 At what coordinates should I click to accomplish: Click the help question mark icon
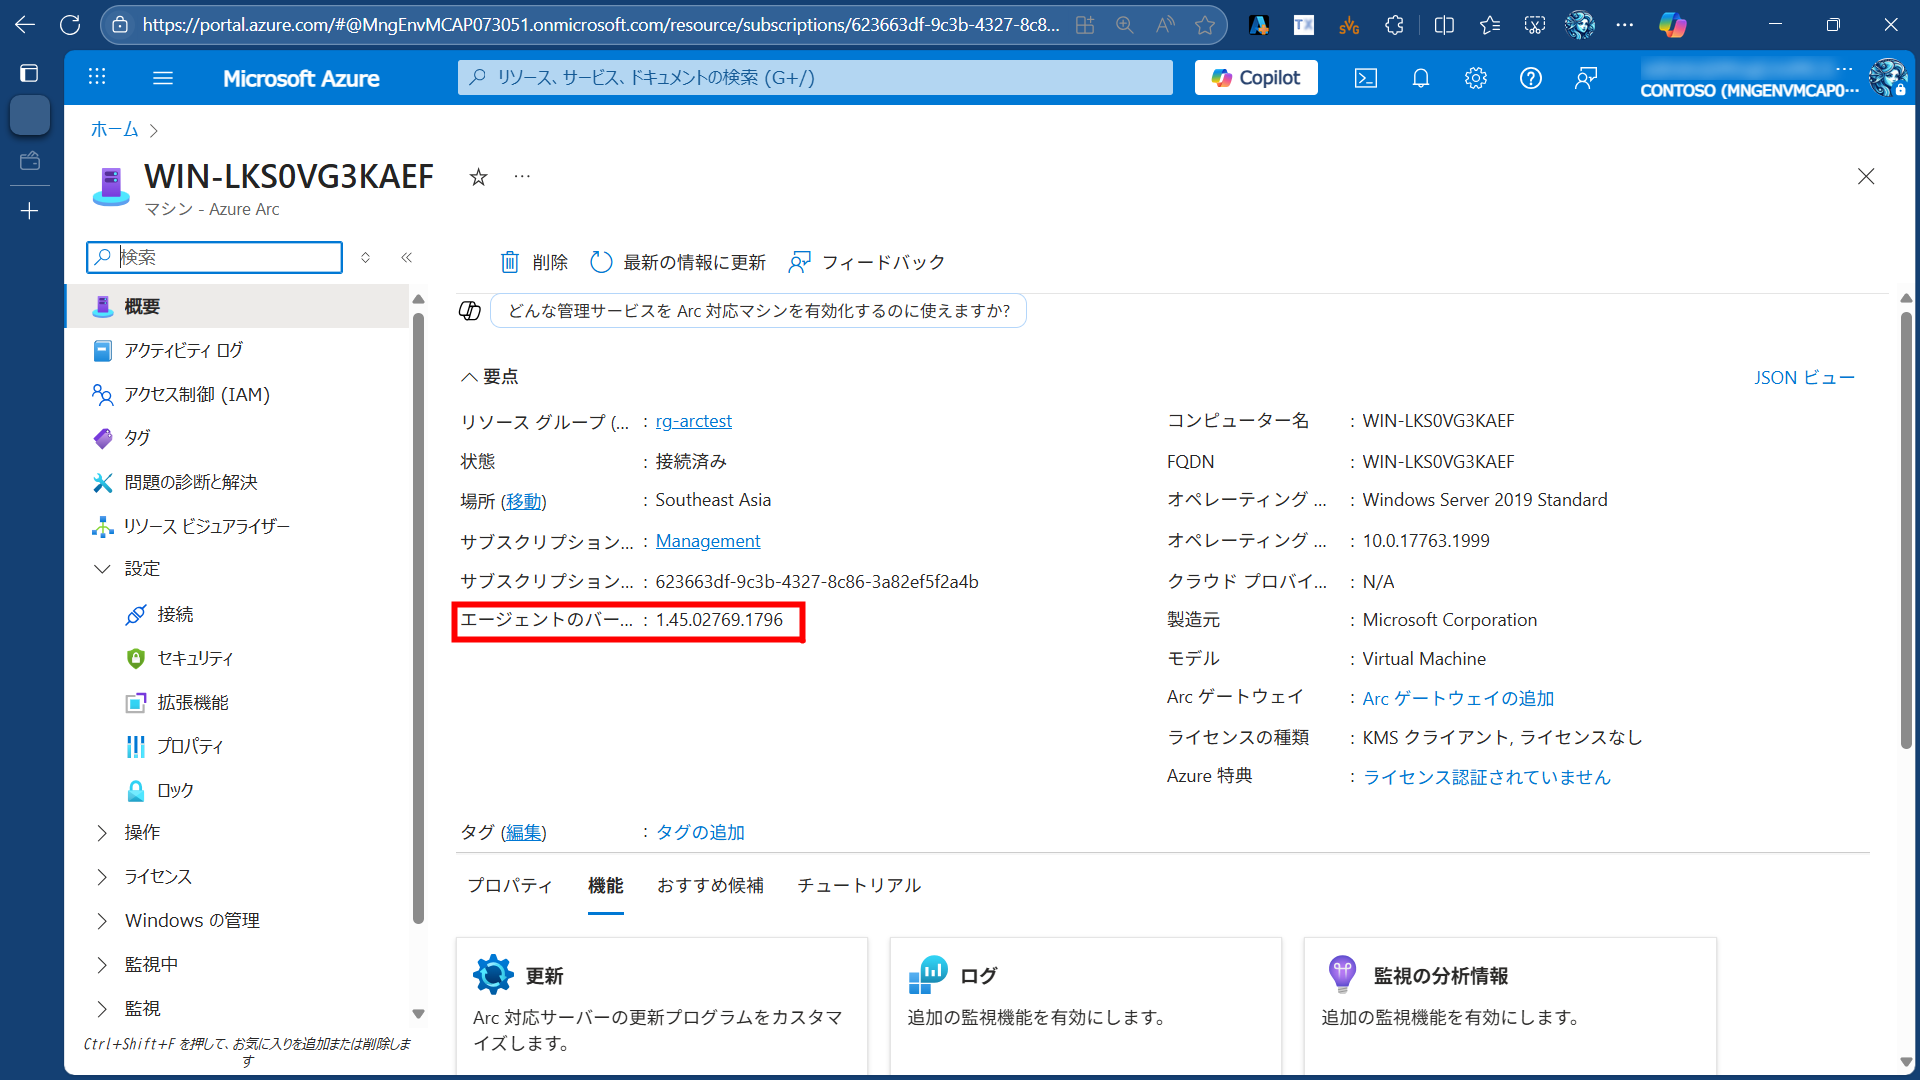point(1530,78)
